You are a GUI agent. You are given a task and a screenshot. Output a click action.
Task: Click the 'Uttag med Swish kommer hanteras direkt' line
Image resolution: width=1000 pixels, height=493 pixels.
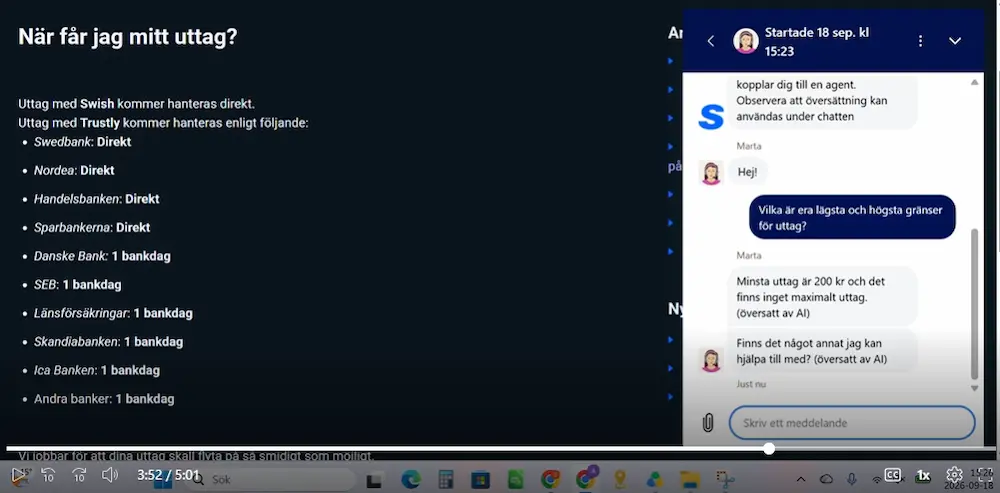pos(136,104)
